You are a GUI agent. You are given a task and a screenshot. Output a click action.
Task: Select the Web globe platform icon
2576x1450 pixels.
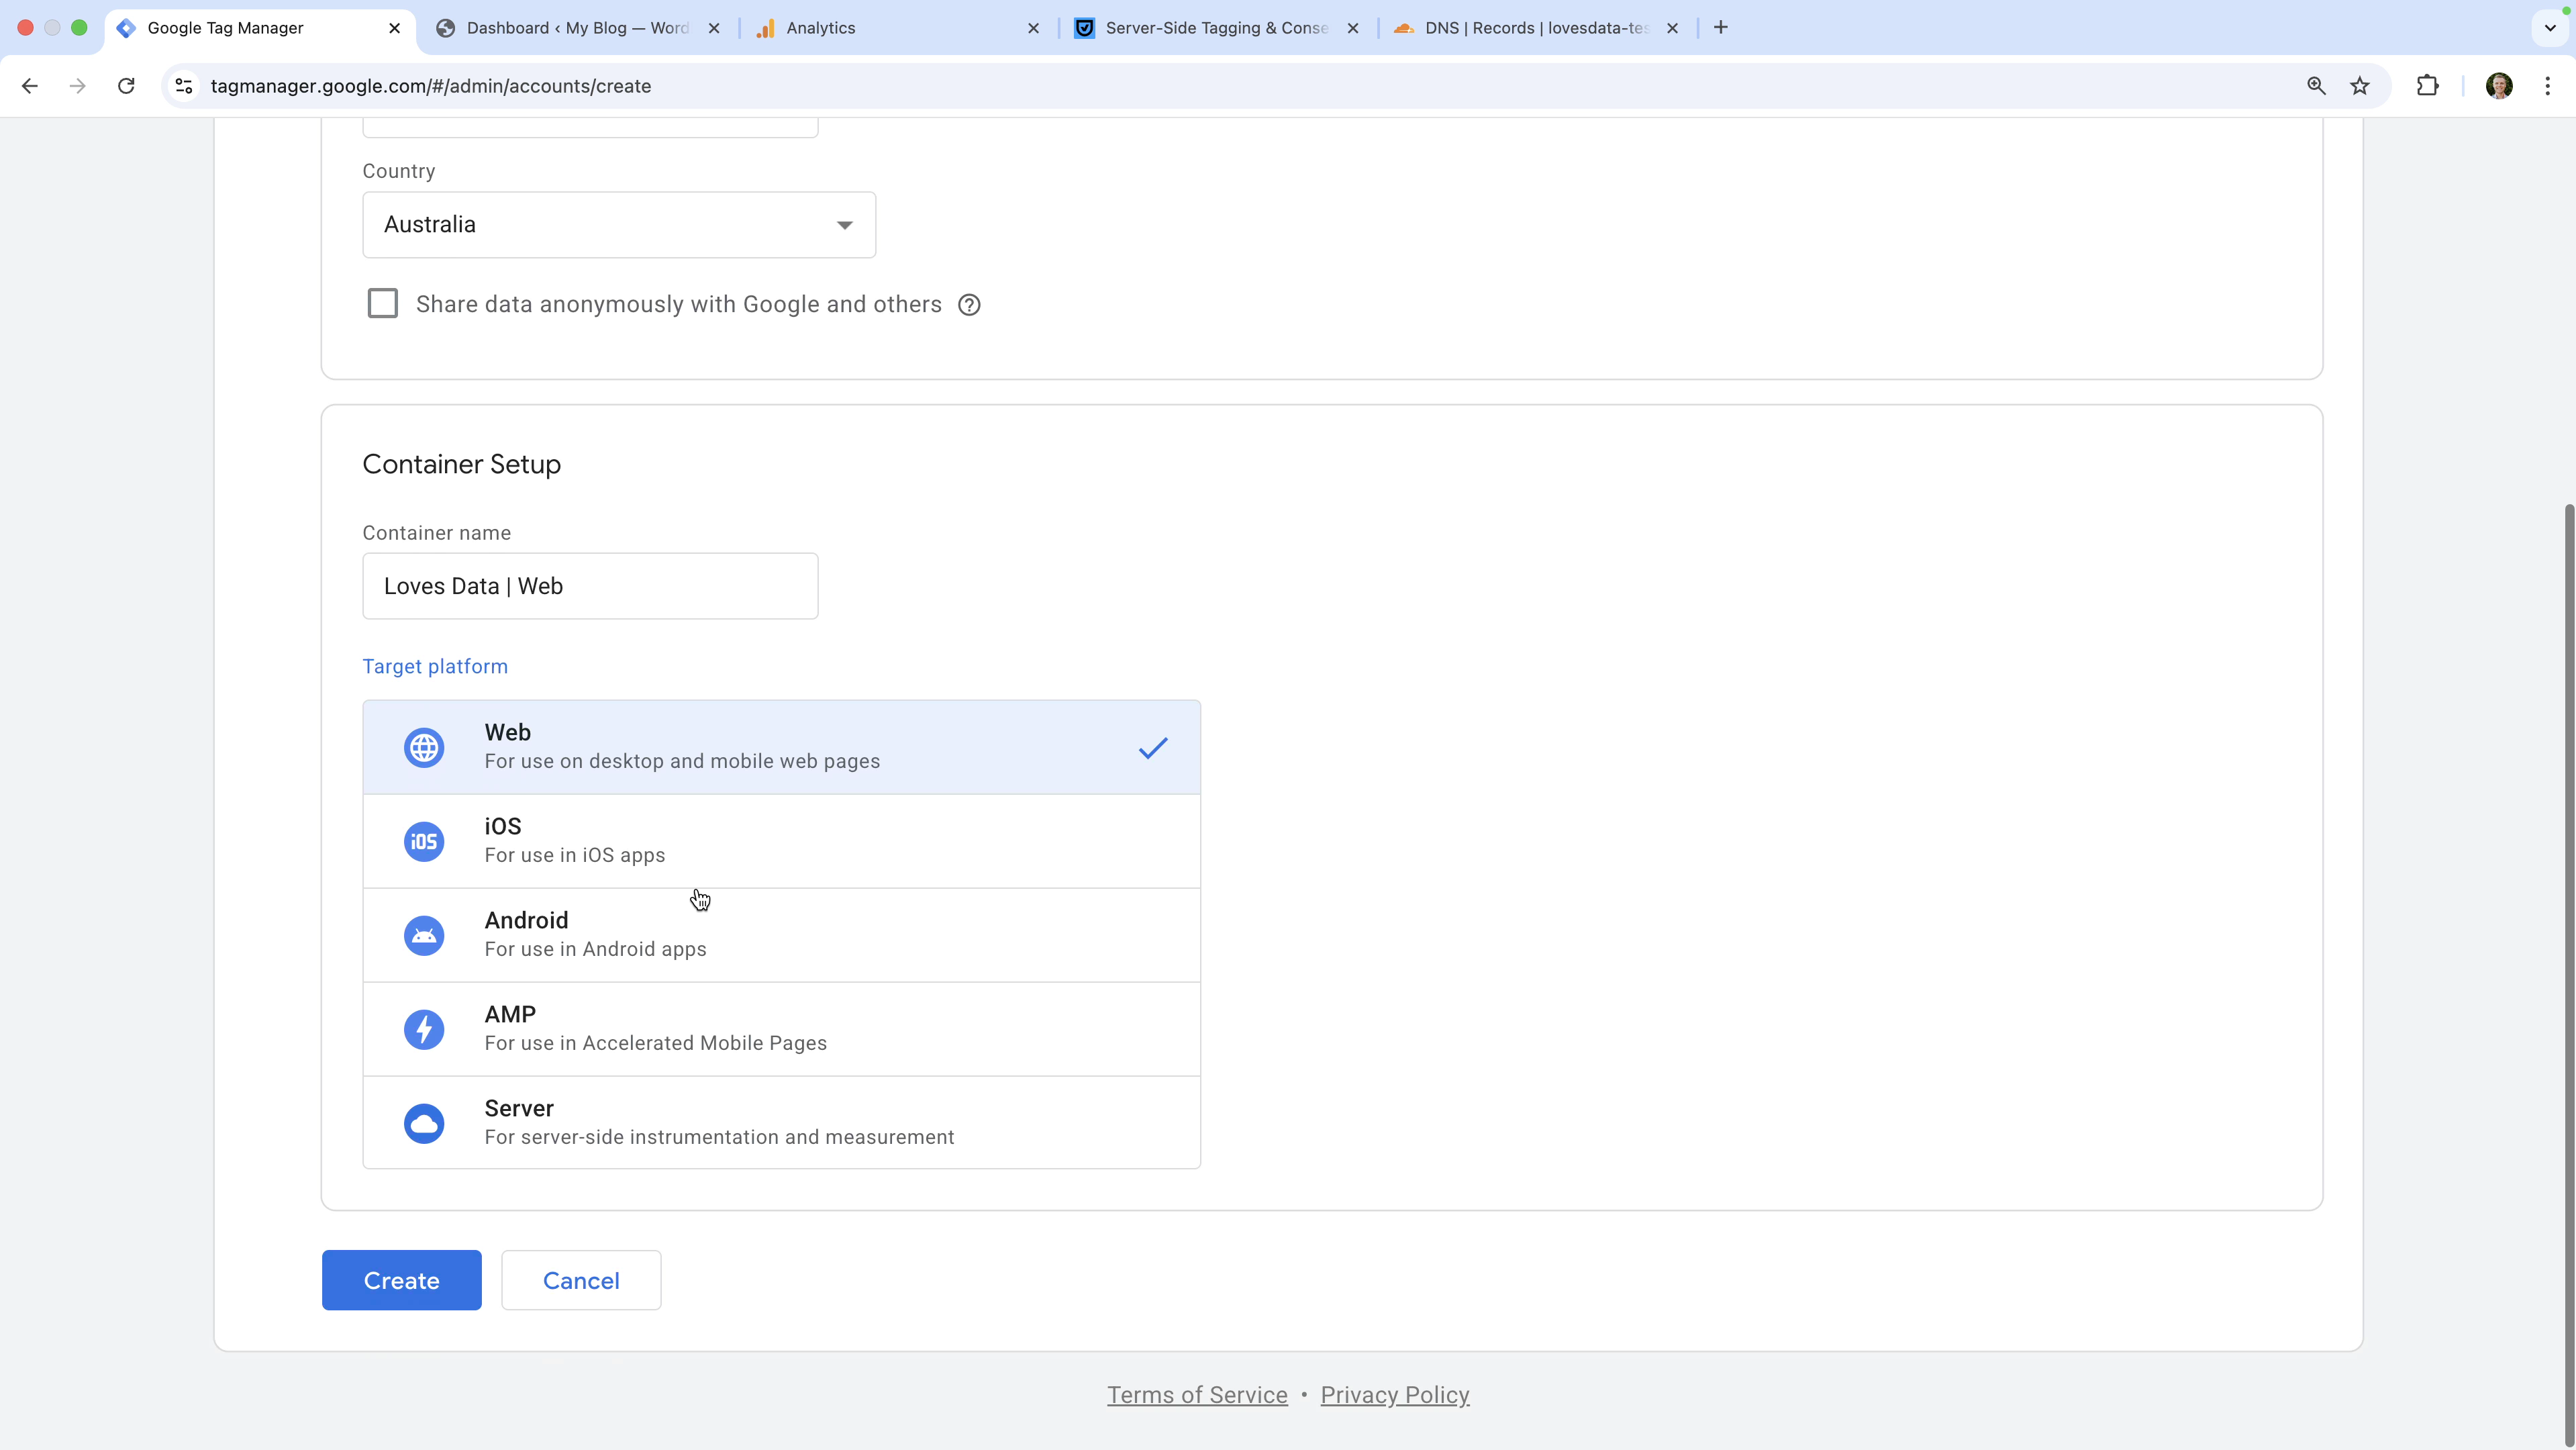pyautogui.click(x=424, y=747)
